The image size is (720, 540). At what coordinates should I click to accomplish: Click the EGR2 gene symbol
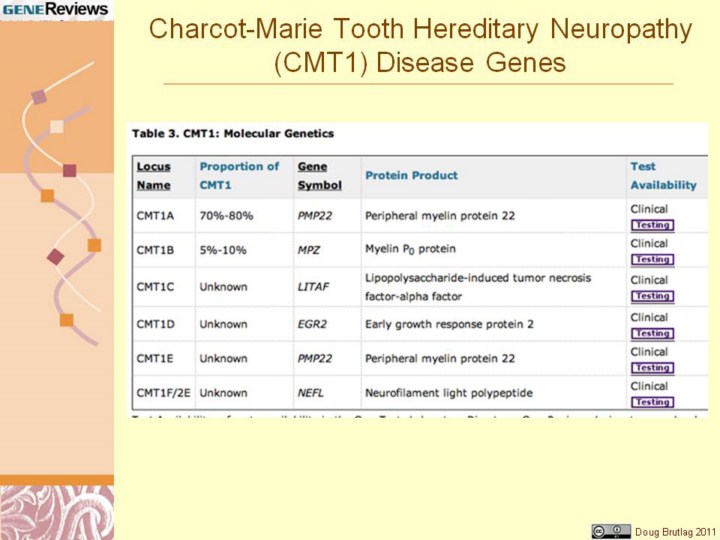click(x=313, y=324)
